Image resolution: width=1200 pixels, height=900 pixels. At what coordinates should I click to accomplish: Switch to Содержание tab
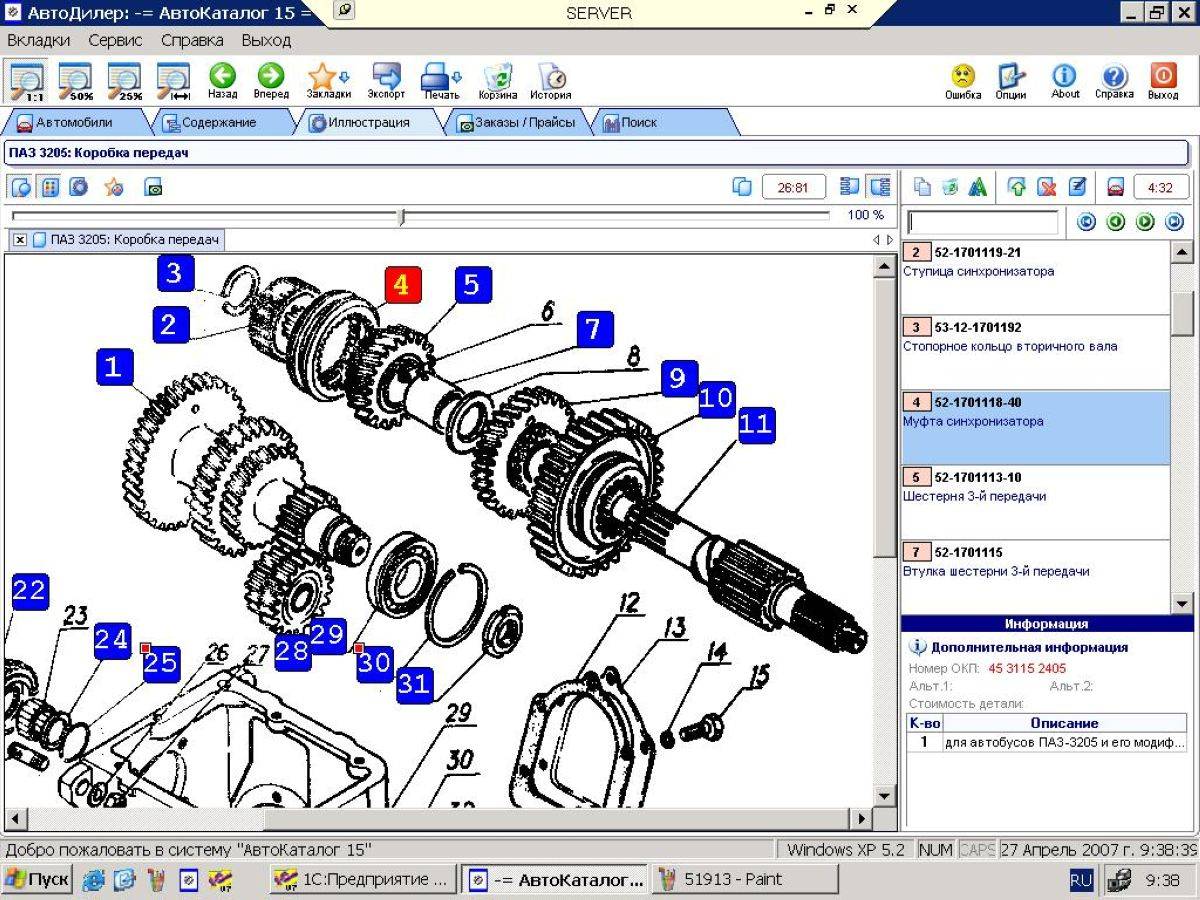tap(218, 122)
